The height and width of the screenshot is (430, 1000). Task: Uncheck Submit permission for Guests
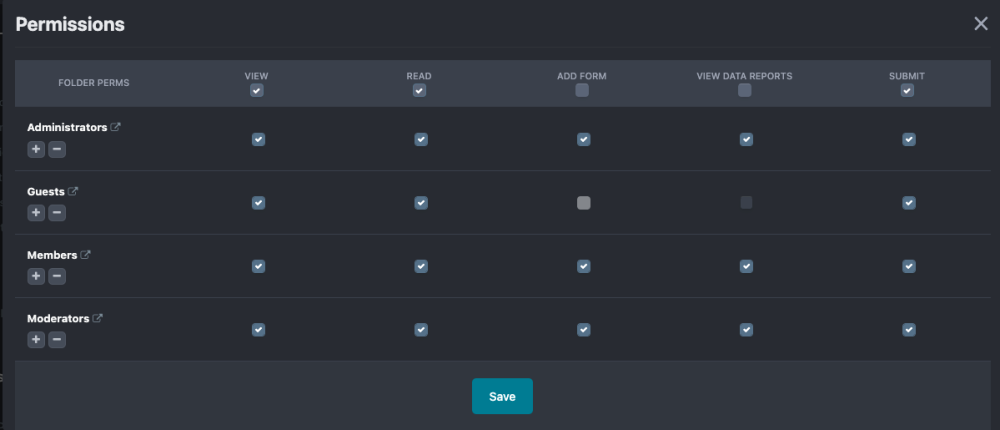(x=909, y=202)
